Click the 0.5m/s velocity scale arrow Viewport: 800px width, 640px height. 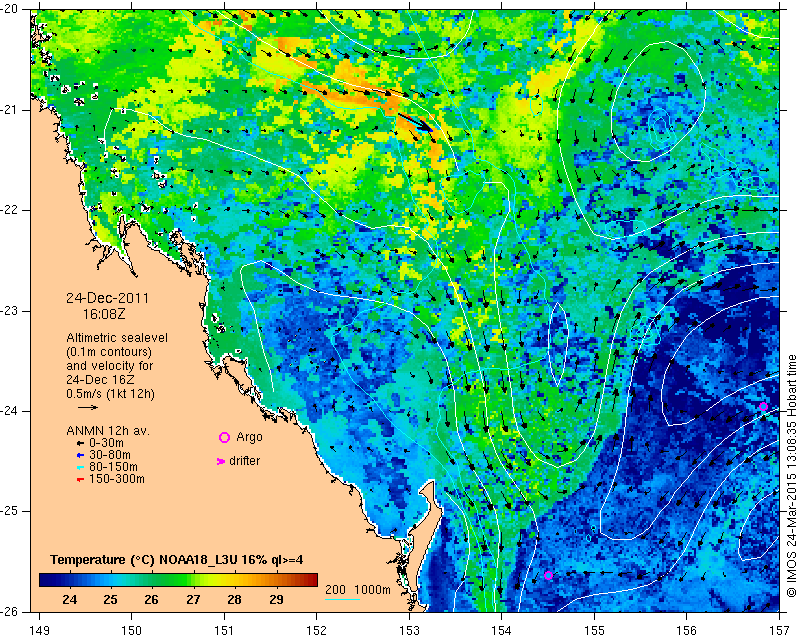(88, 407)
